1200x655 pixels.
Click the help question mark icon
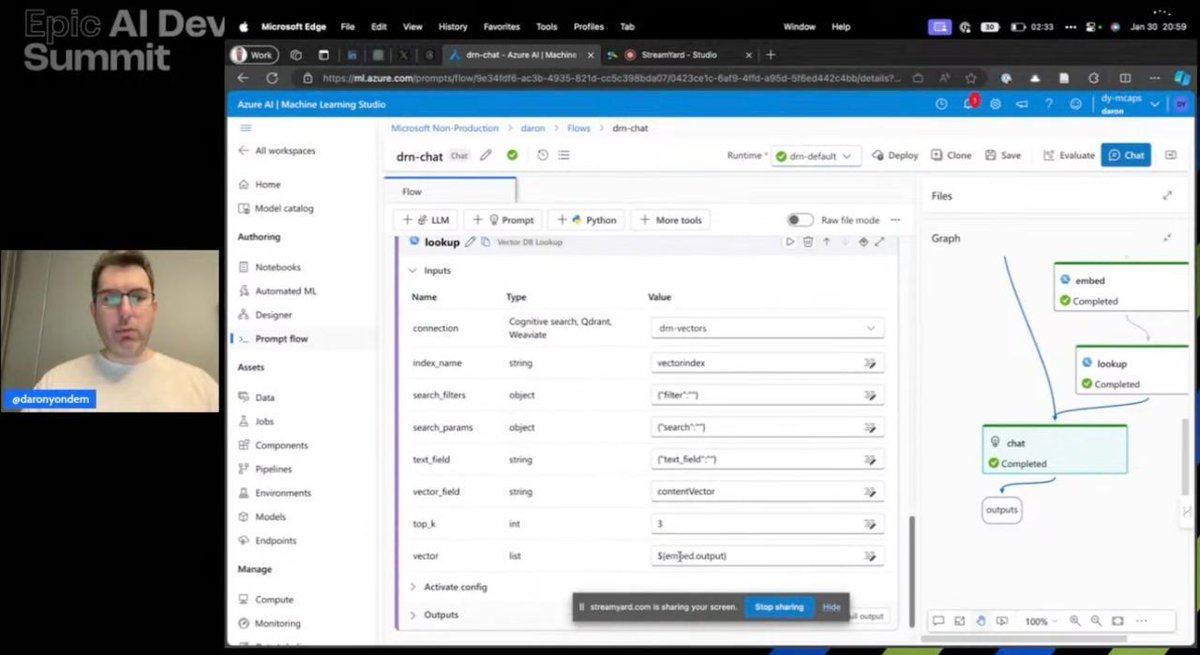1049,103
